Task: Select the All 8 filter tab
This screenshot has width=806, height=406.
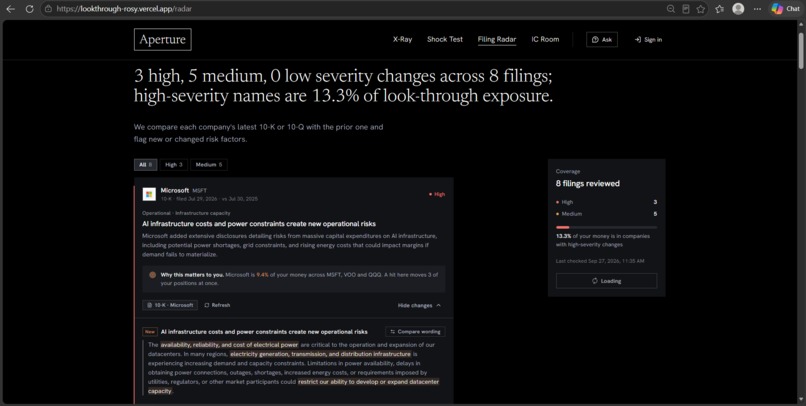Action: [x=145, y=164]
